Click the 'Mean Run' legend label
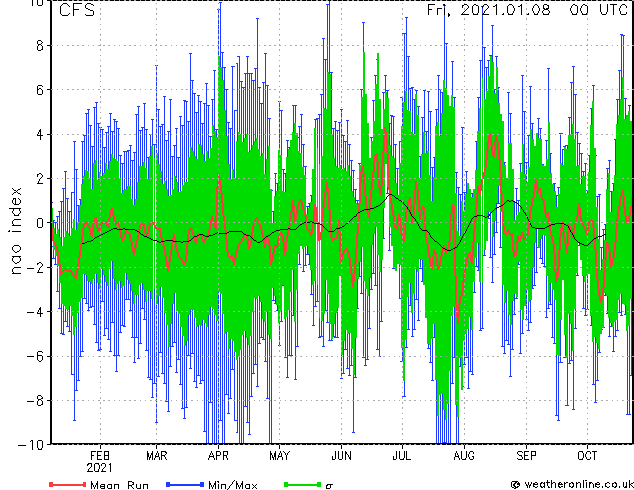634x490 pixels. pos(119,485)
